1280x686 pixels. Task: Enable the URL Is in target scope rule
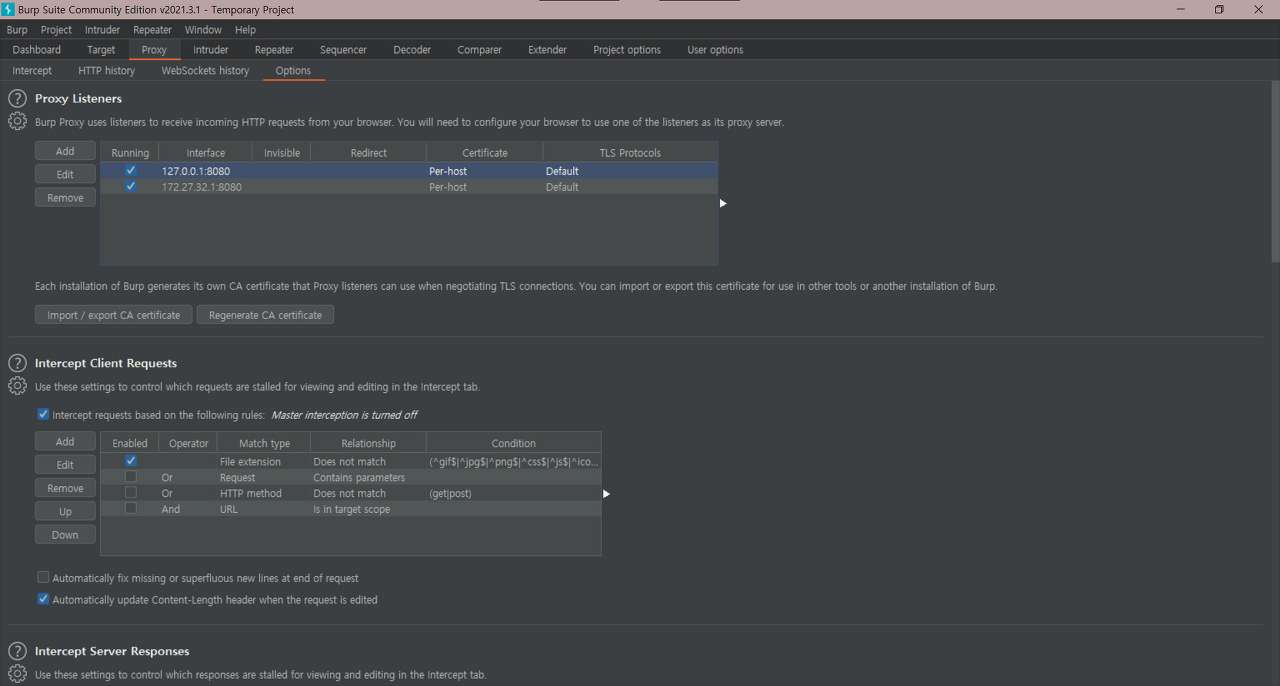[131, 509]
